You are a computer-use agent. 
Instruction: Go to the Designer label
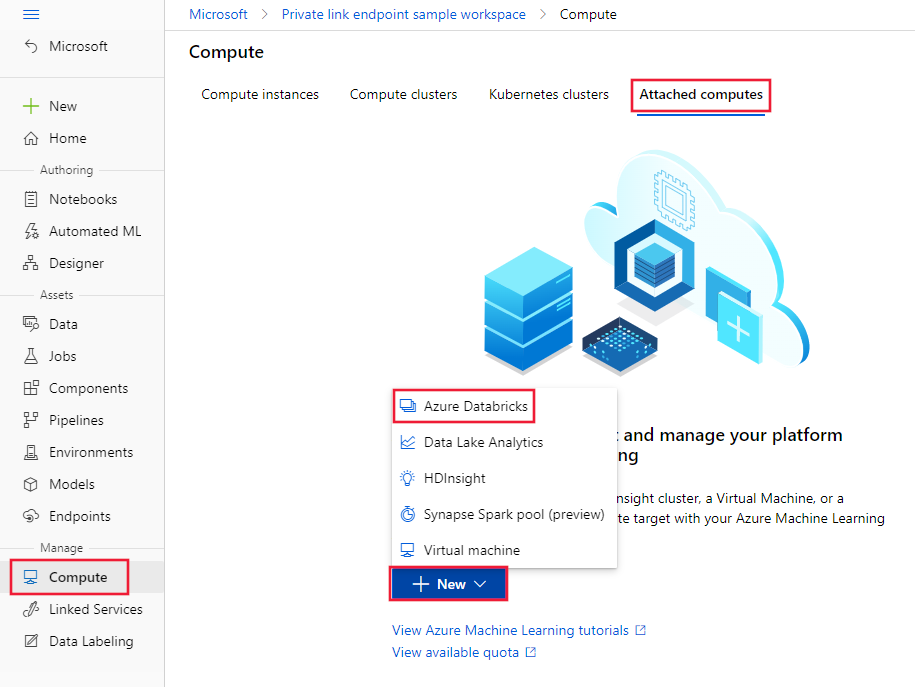click(x=76, y=263)
